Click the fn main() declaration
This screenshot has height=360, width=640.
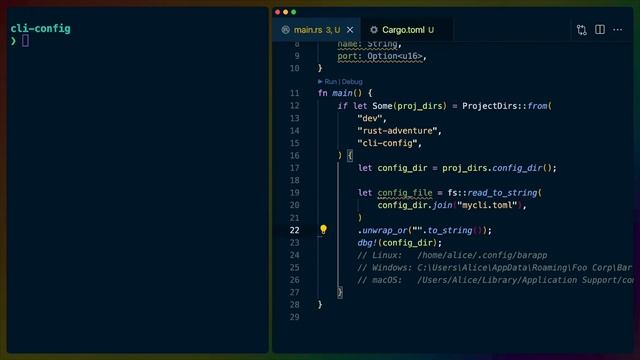point(345,93)
